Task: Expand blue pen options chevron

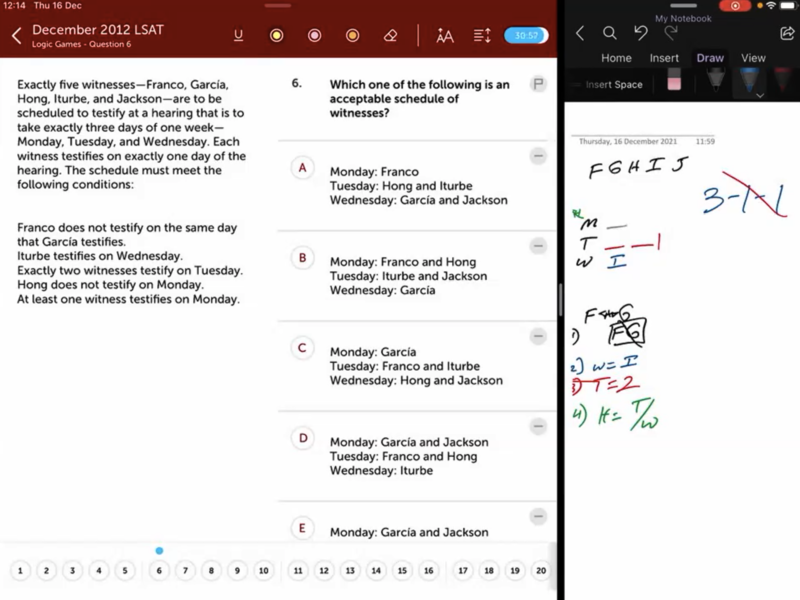Action: (x=760, y=96)
